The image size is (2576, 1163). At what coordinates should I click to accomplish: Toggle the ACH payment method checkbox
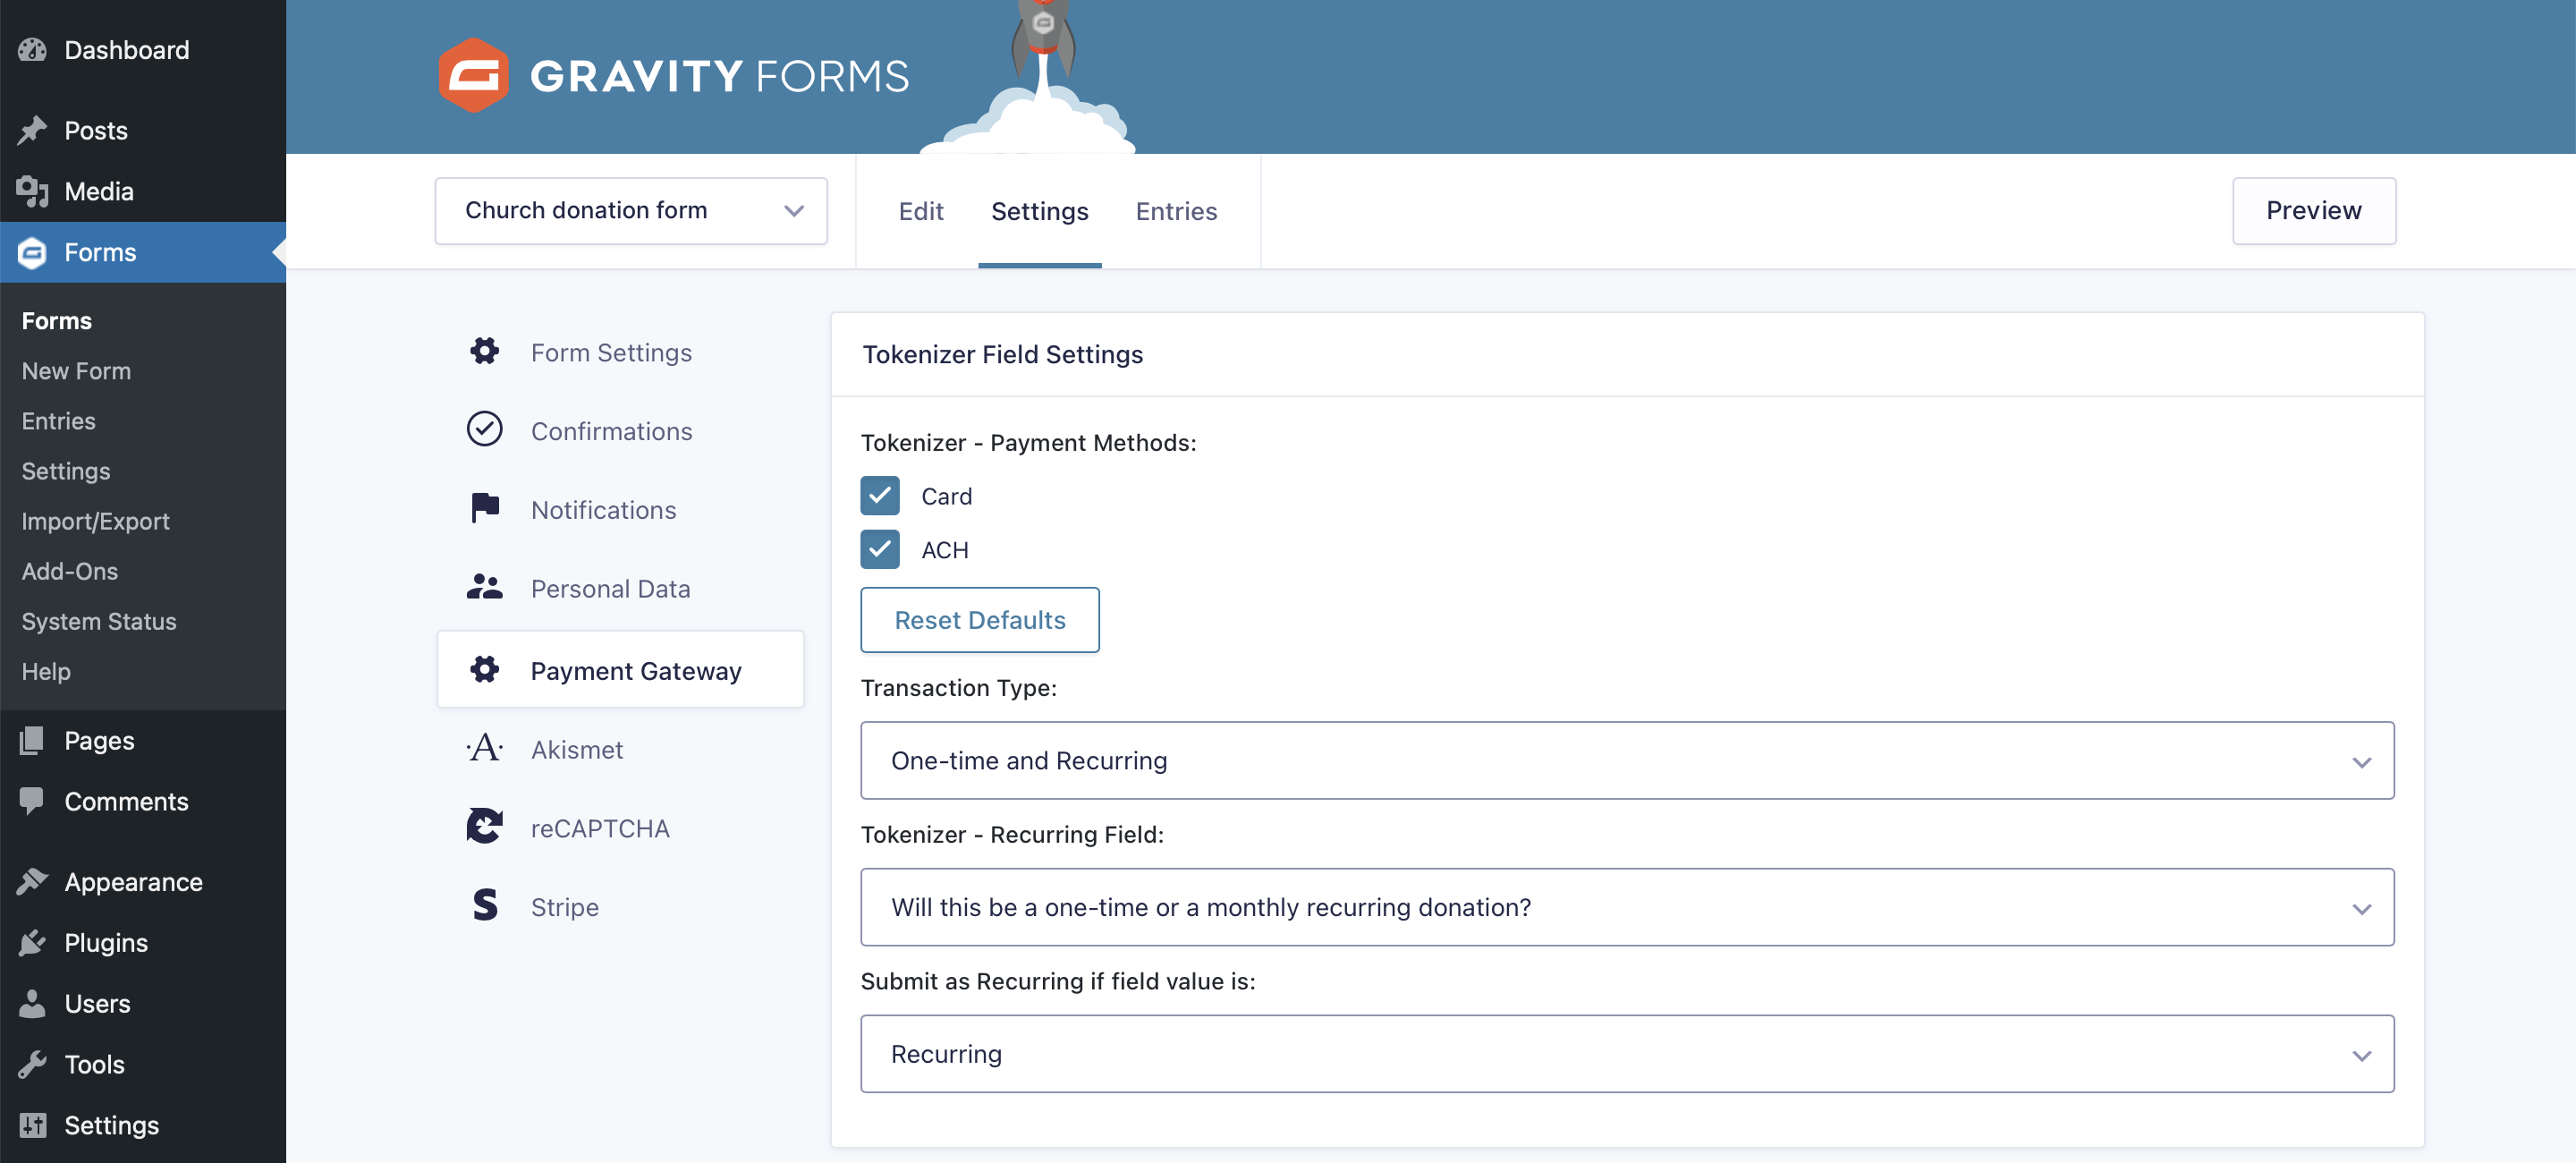[882, 548]
